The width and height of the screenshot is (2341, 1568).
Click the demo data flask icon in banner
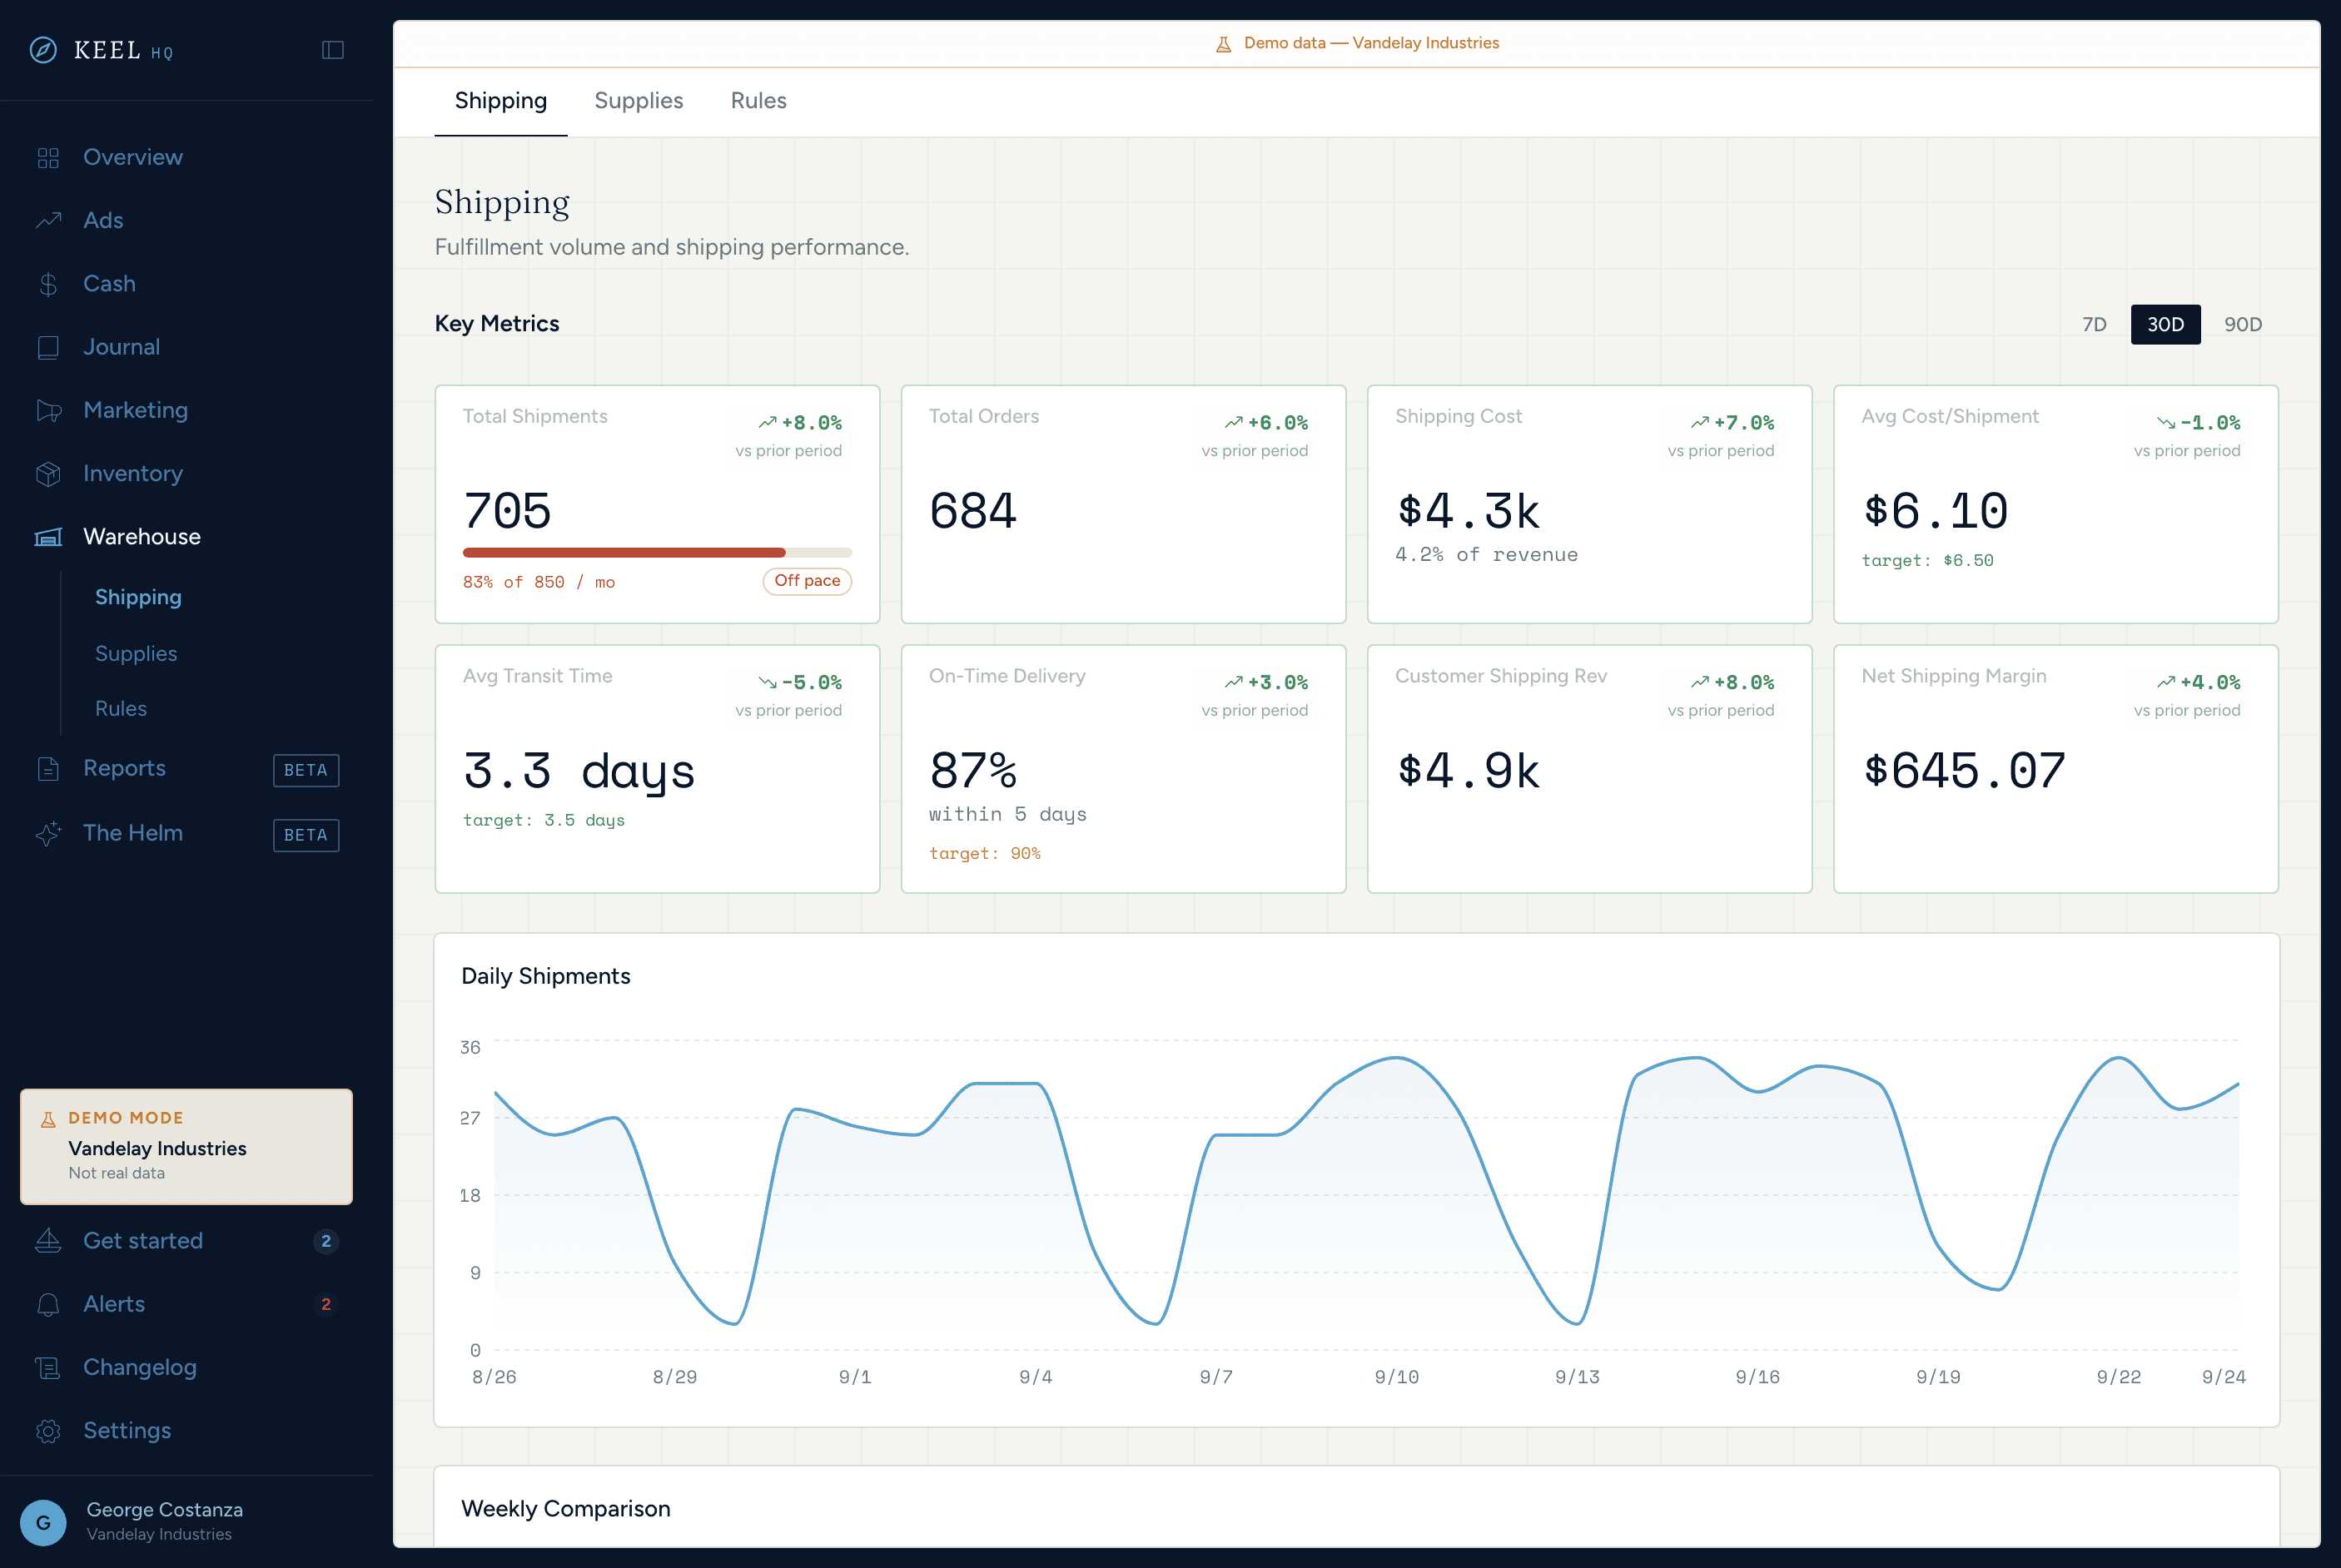point(1223,44)
